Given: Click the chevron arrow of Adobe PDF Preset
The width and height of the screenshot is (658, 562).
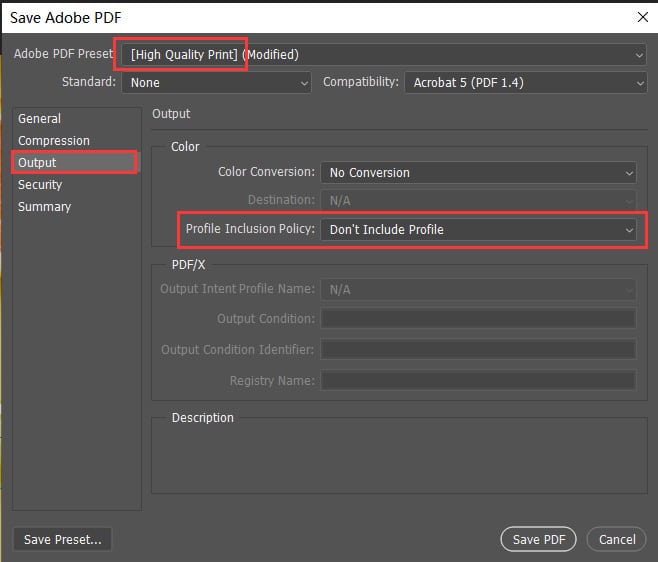Looking at the screenshot, I should pyautogui.click(x=639, y=55).
